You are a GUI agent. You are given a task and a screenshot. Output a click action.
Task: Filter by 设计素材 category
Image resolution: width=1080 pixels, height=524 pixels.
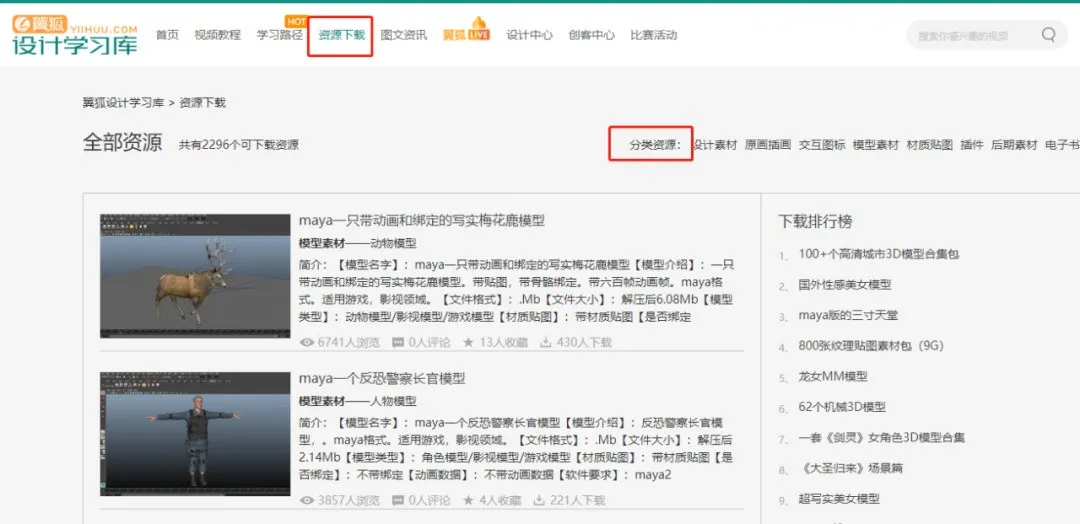click(715, 145)
